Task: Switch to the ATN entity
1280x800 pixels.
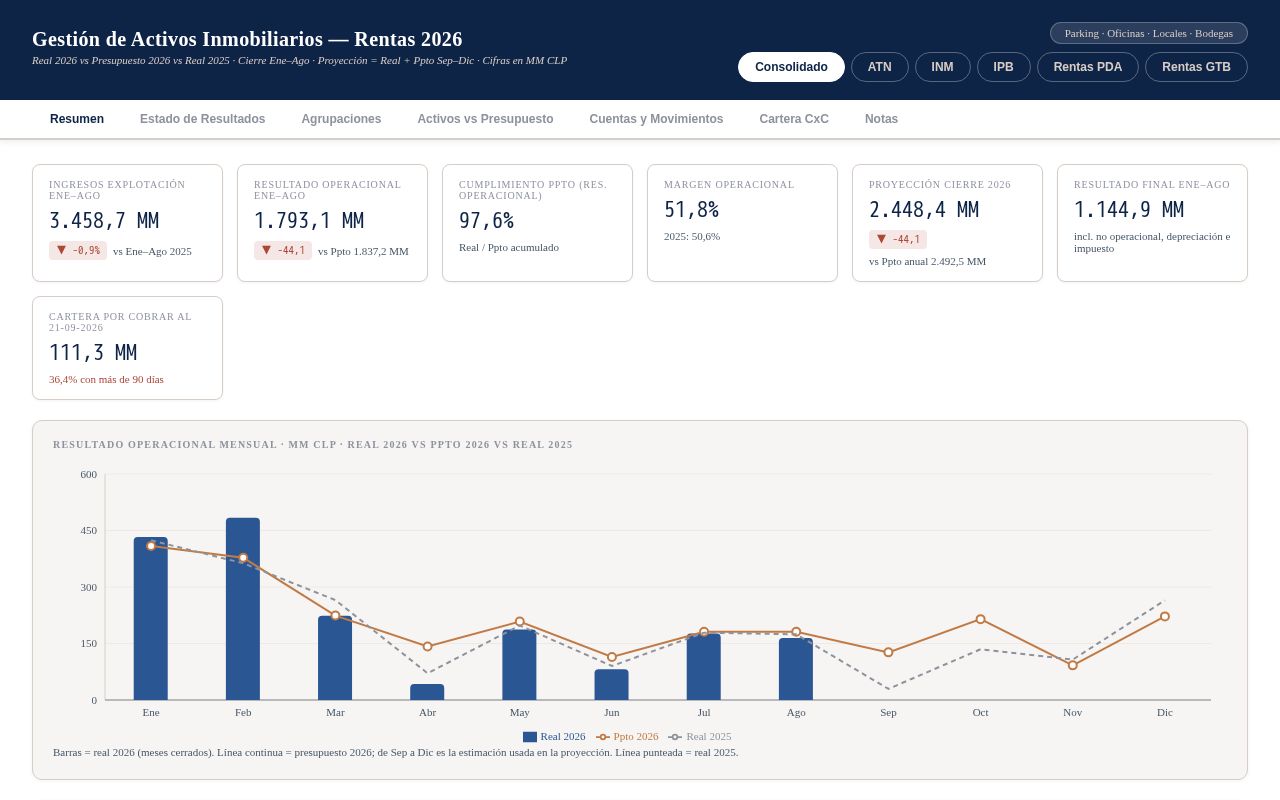Action: (x=880, y=67)
